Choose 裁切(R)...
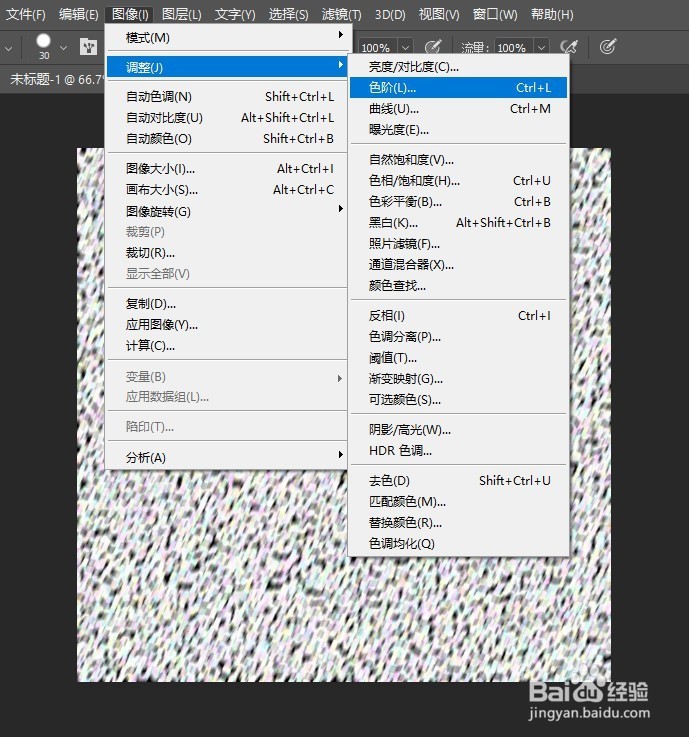The height and width of the screenshot is (737, 689). [x=227, y=253]
